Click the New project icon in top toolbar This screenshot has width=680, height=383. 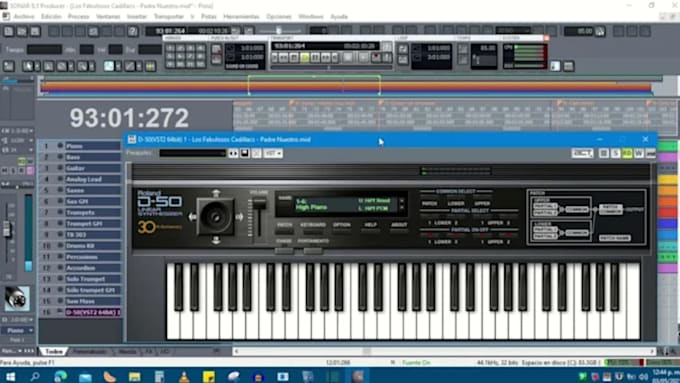pos(9,31)
